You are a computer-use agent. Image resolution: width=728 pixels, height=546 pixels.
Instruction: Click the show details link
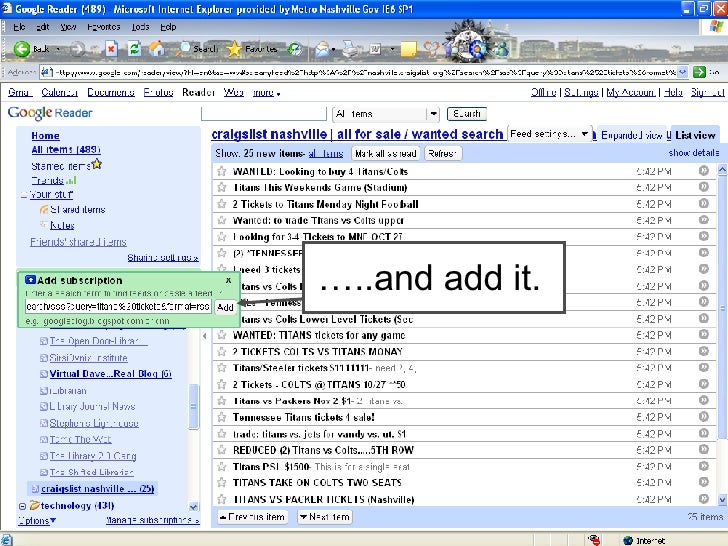(694, 153)
